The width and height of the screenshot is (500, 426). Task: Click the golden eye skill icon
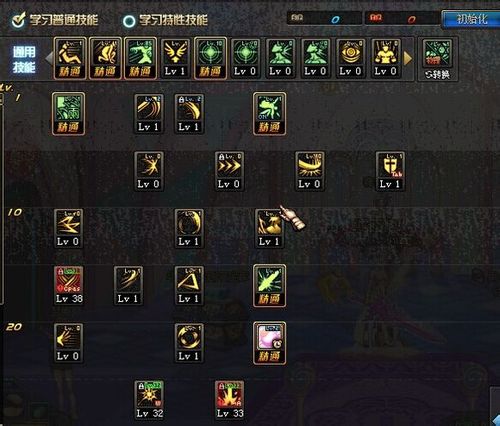(x=350, y=58)
